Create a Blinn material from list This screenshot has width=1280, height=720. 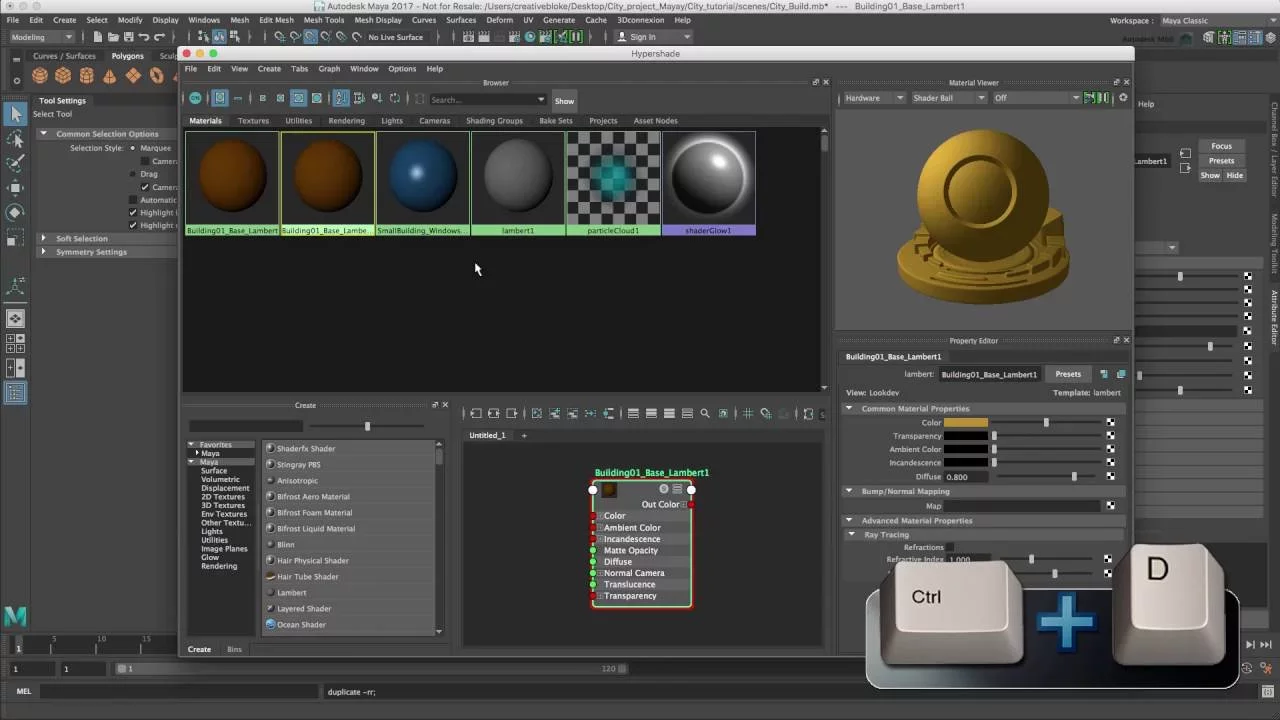285,544
